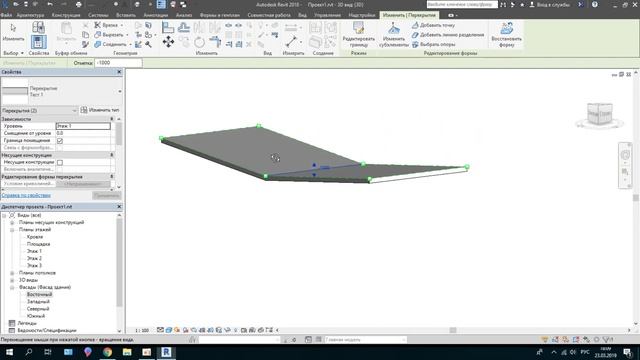
Task: Click the Align tool icon
Action: (168, 27)
